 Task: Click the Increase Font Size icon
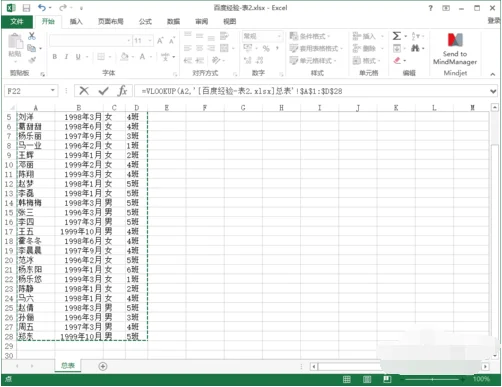pyautogui.click(x=160, y=41)
